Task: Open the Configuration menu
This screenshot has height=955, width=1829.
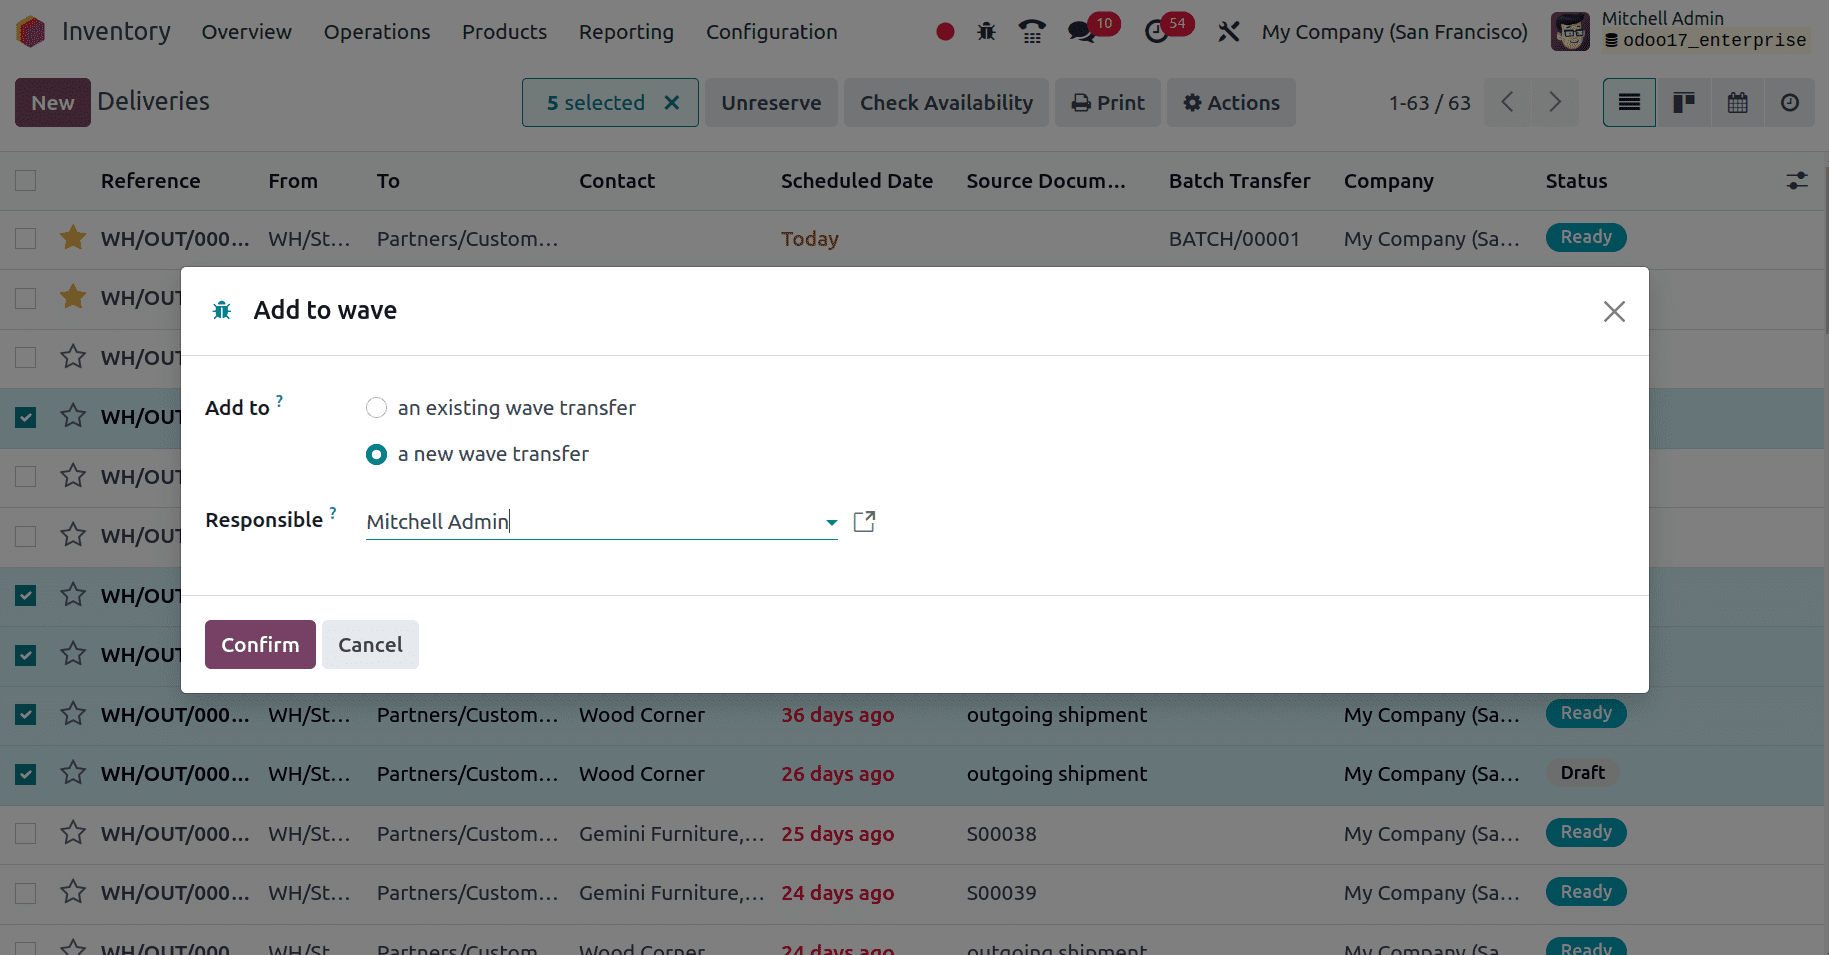Action: (x=771, y=32)
